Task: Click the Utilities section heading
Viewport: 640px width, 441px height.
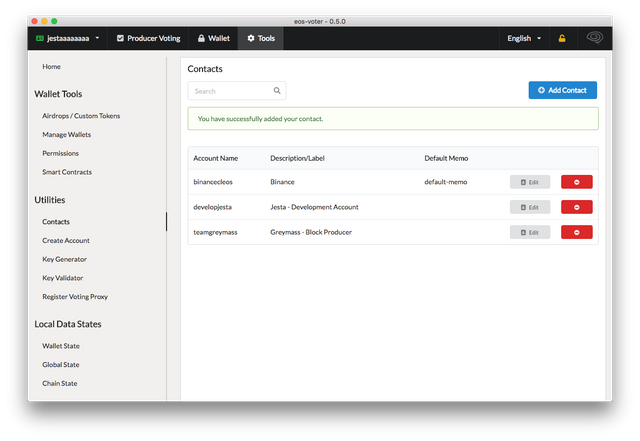Action: (50, 200)
